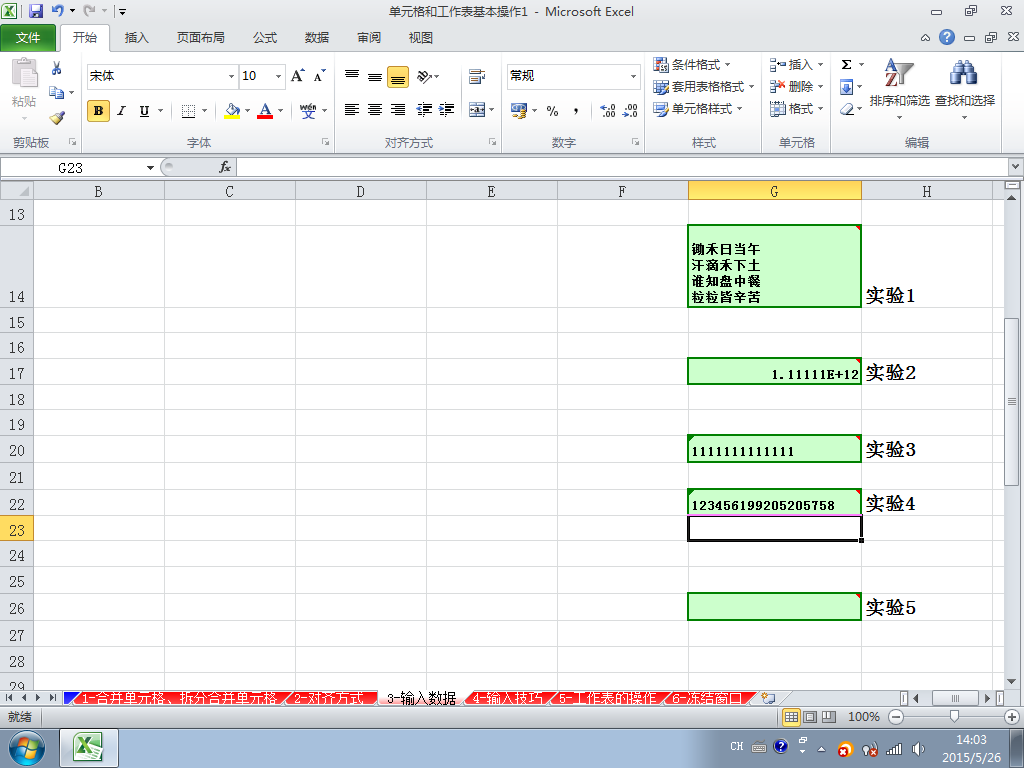Click the increase indent icon

tap(447, 110)
